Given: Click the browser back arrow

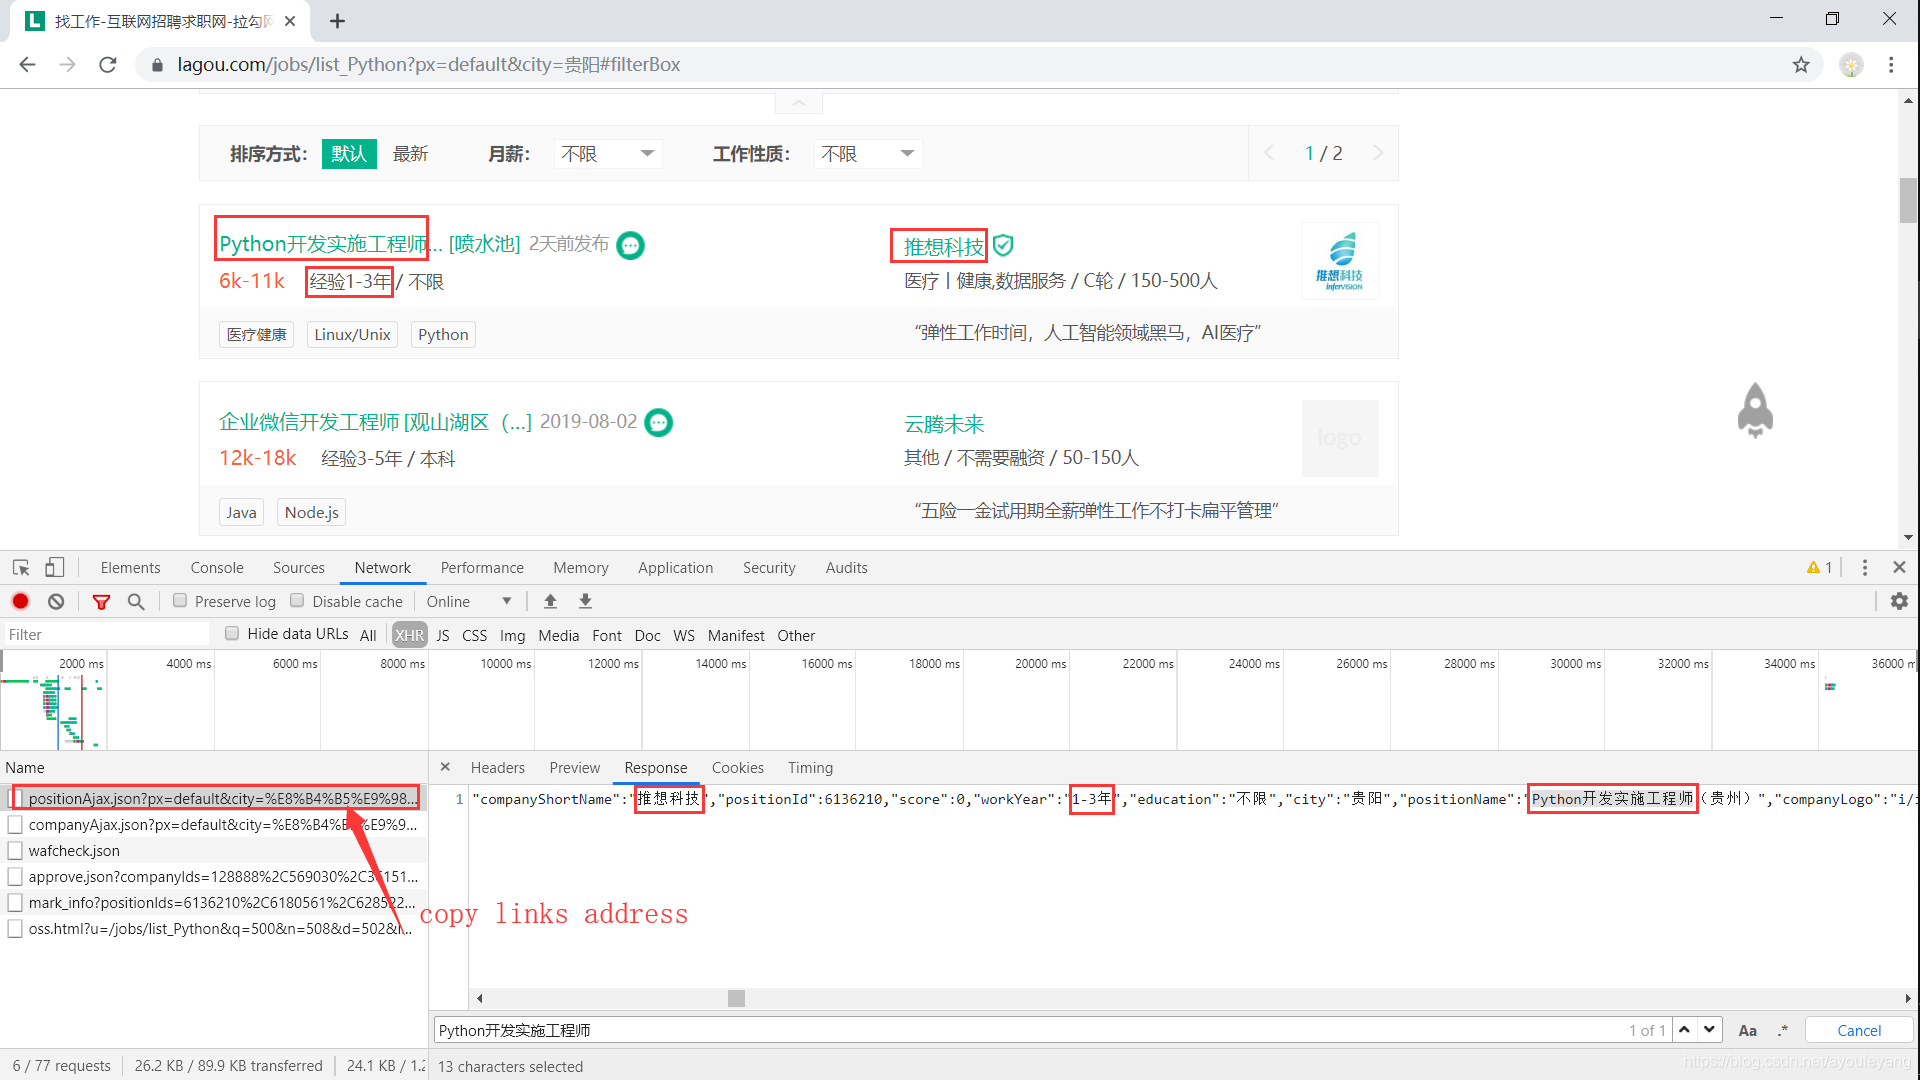Looking at the screenshot, I should [x=27, y=65].
